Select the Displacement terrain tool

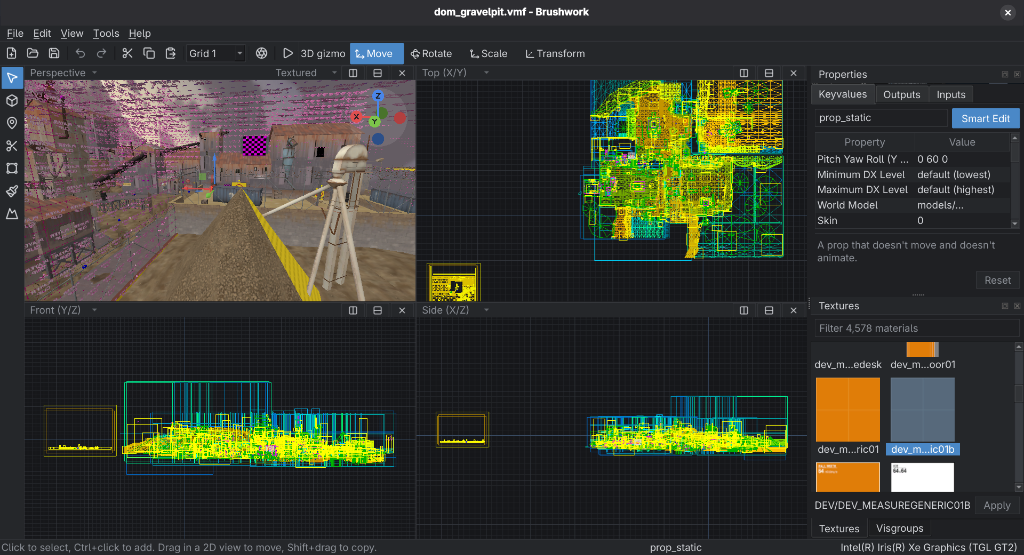12,214
